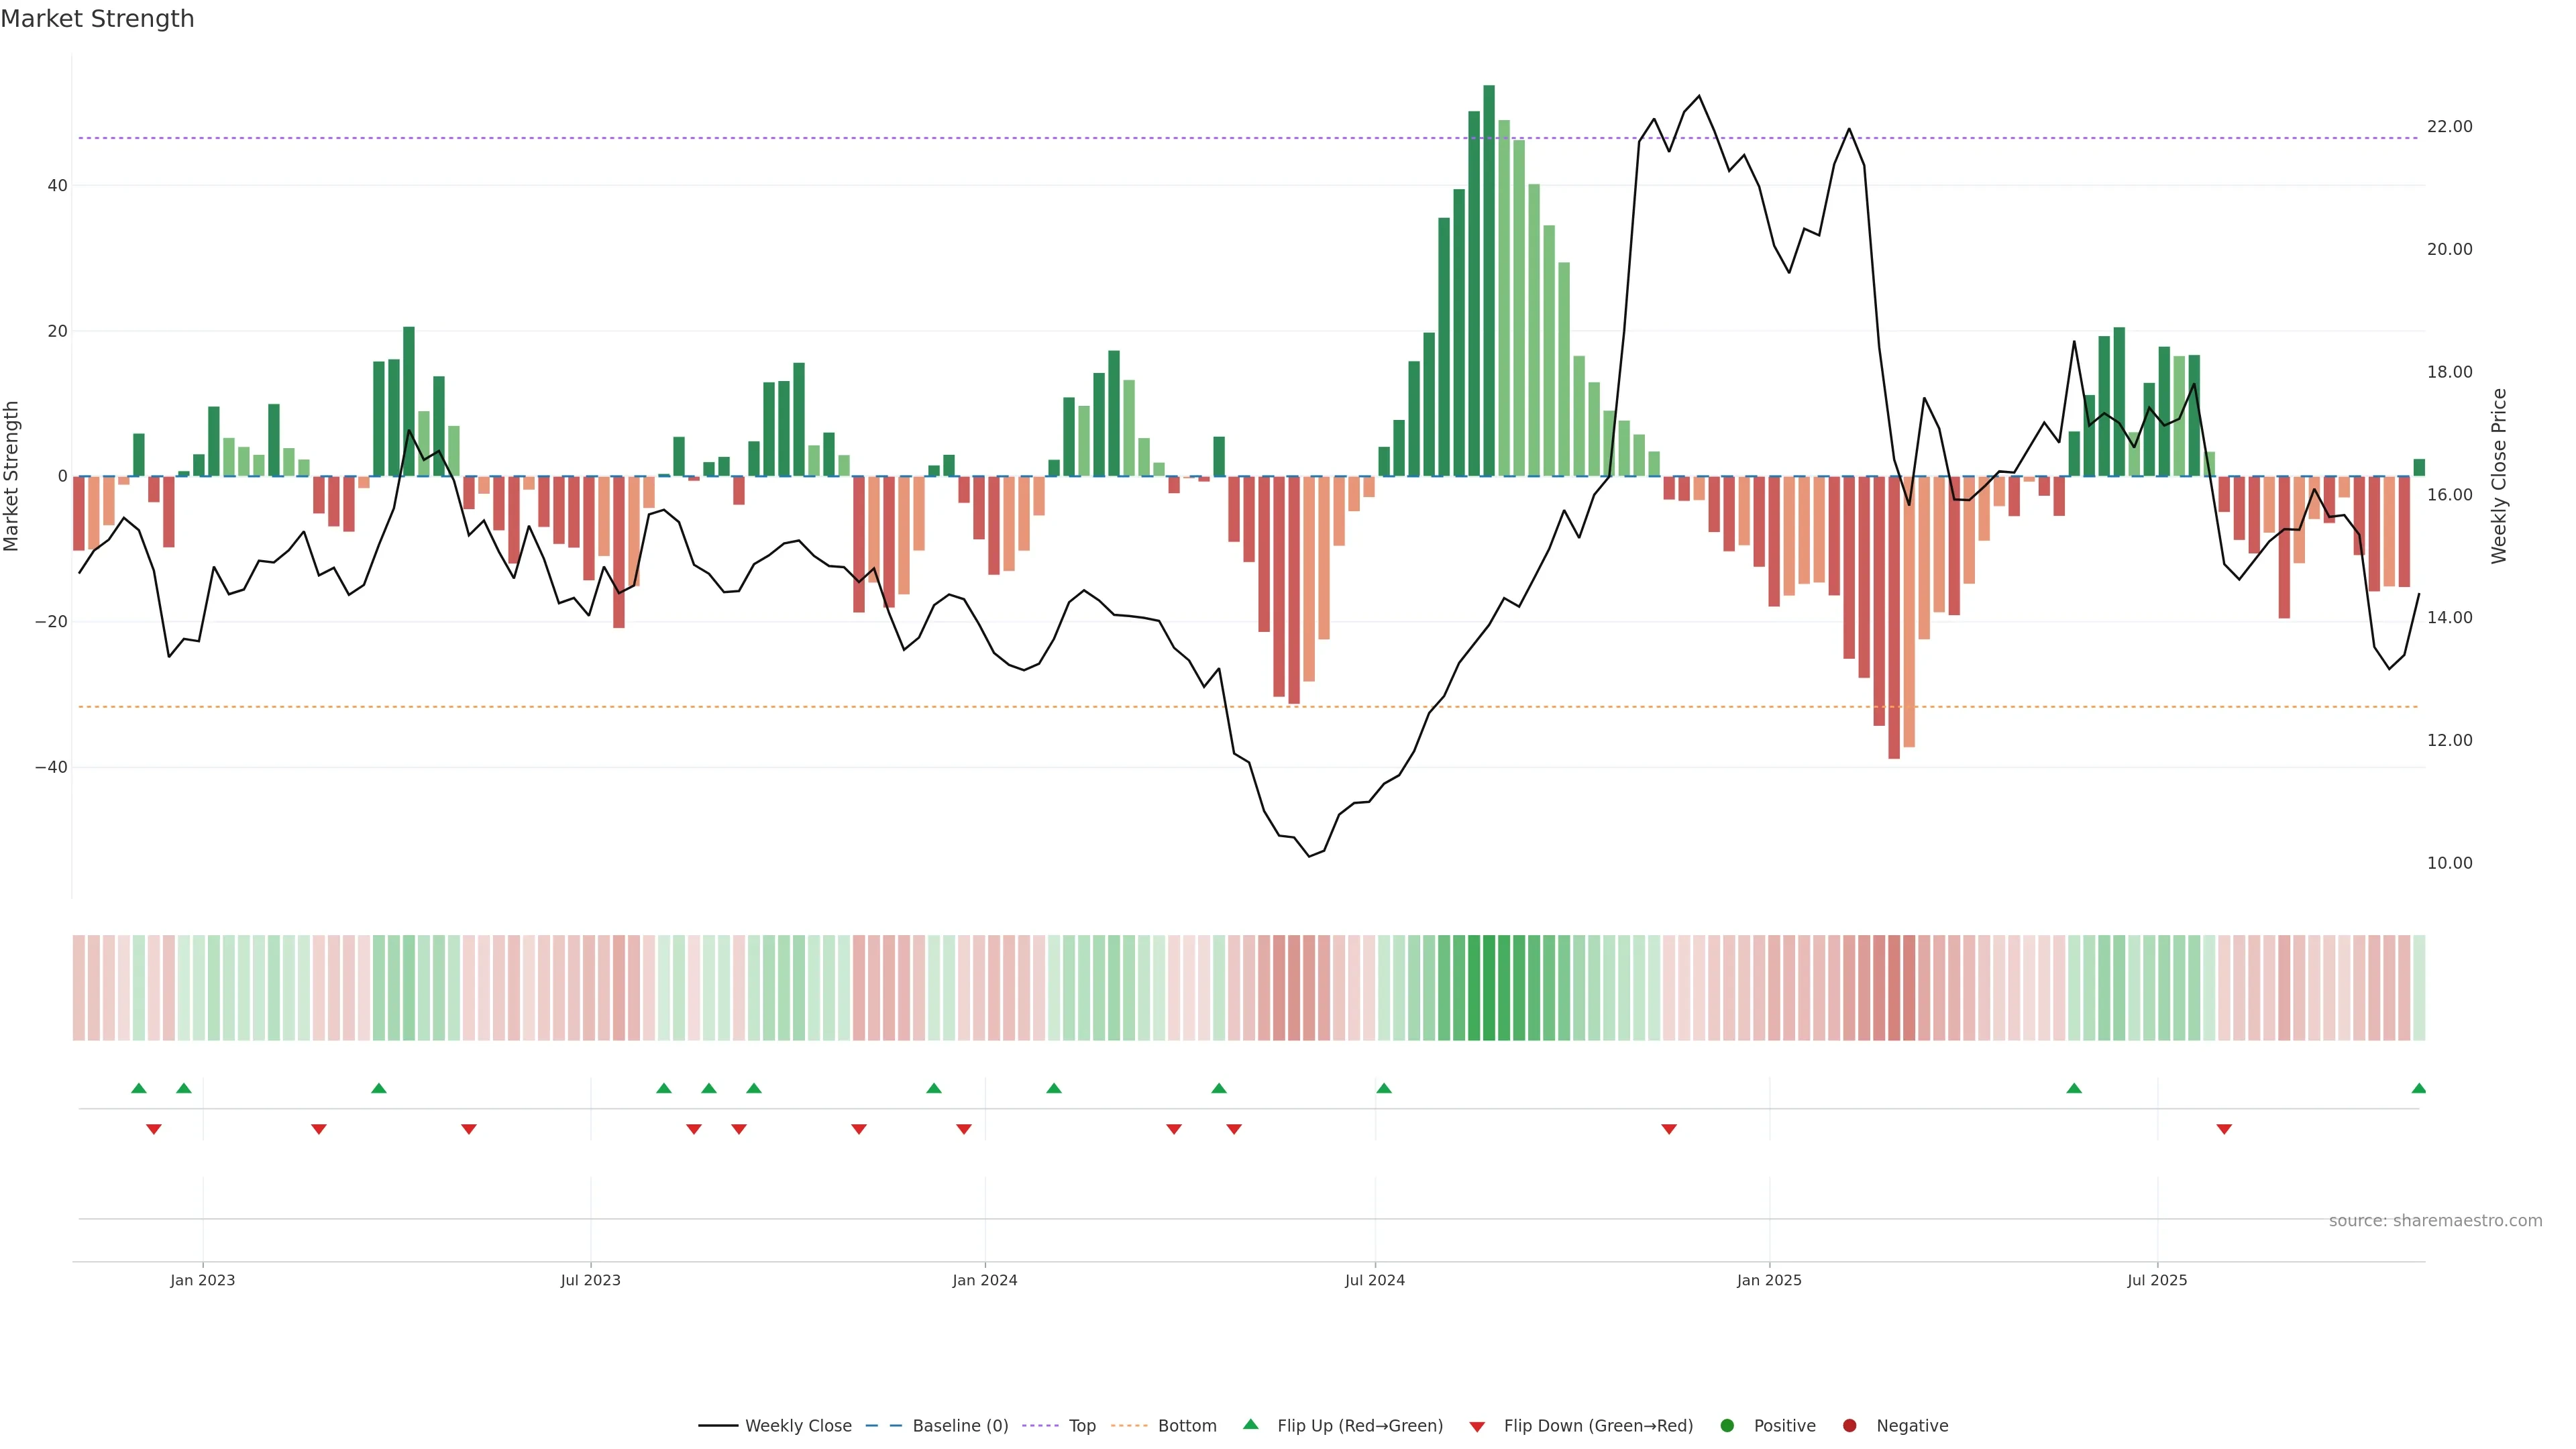Viewport: 2576px width, 1449px height.
Task: Click the source: sharemaestro.com text
Action: coord(2435,1220)
